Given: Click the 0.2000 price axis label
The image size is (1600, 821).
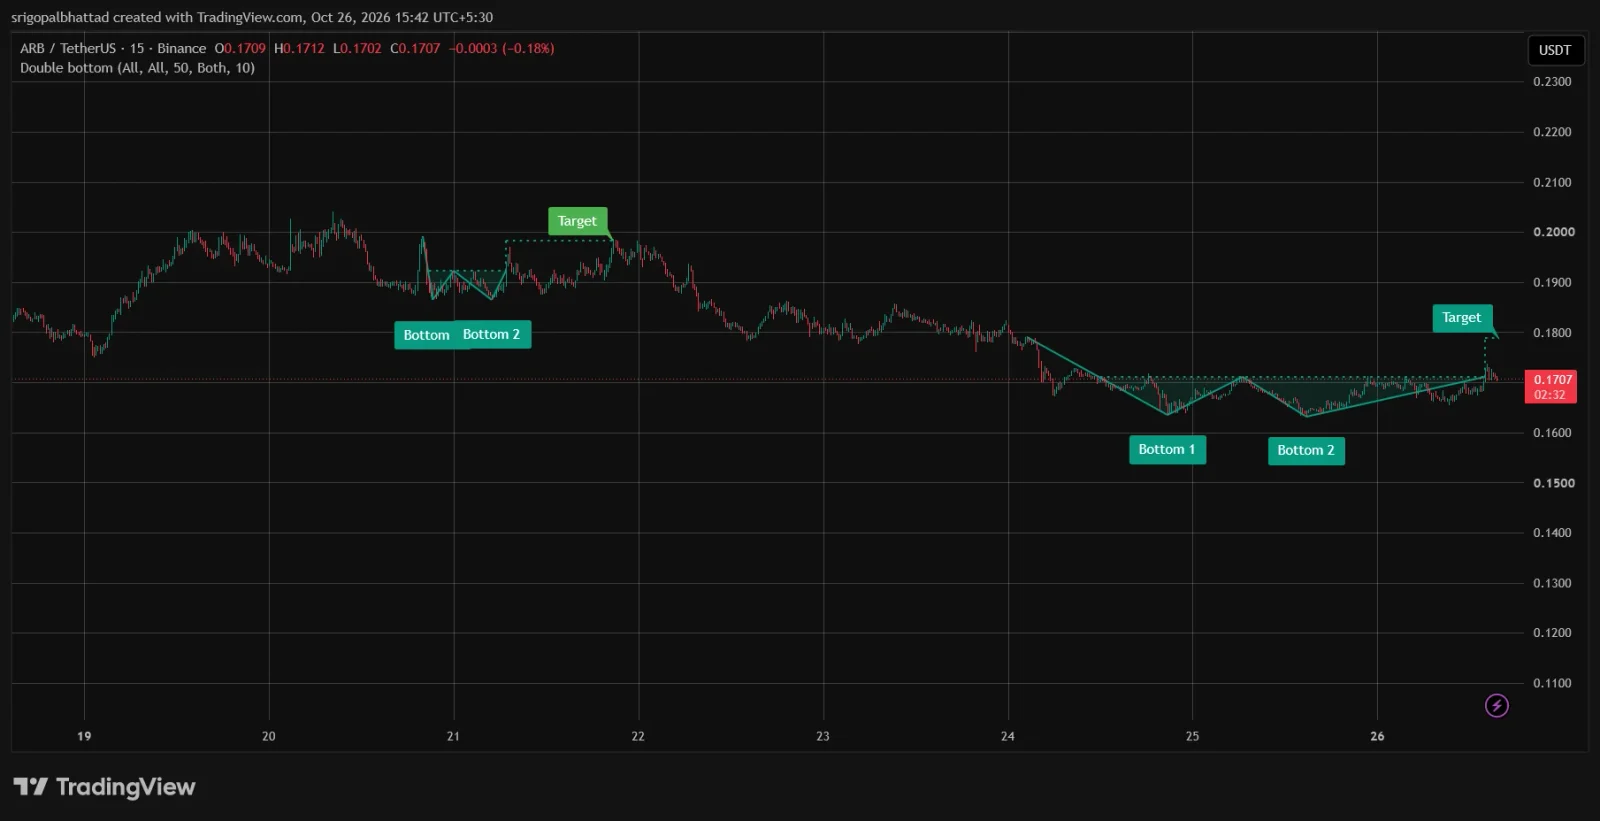Looking at the screenshot, I should 1554,232.
